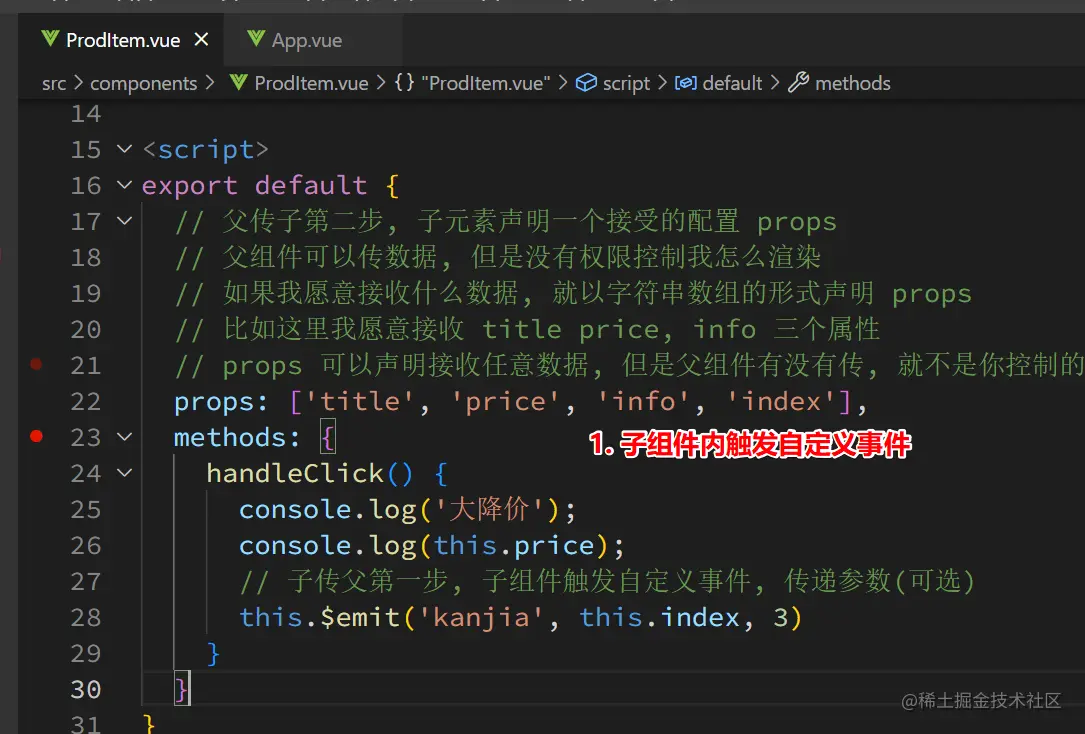Select the wrench icon beside methods in breadcrumb

[x=799, y=83]
